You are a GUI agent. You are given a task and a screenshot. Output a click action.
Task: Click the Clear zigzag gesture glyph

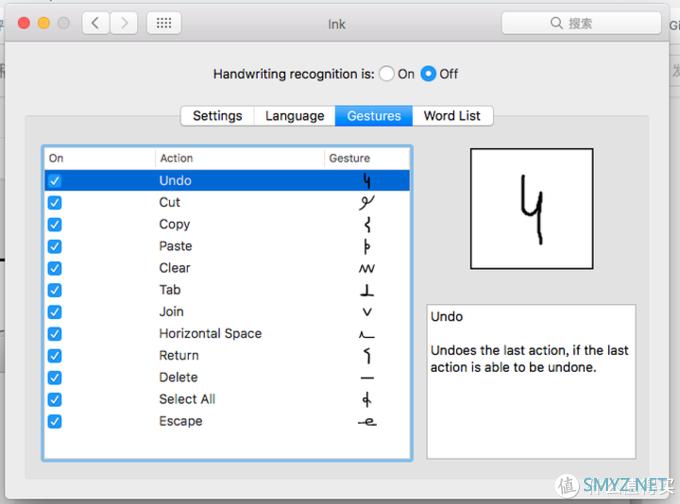366,268
